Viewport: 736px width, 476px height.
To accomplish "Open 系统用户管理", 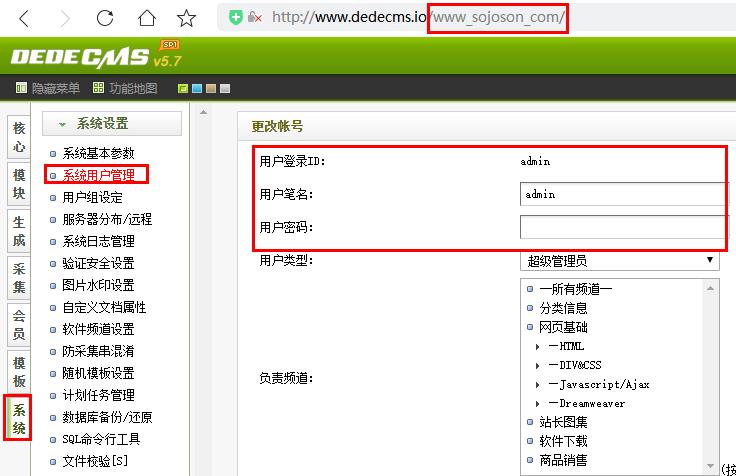I will click(x=98, y=175).
